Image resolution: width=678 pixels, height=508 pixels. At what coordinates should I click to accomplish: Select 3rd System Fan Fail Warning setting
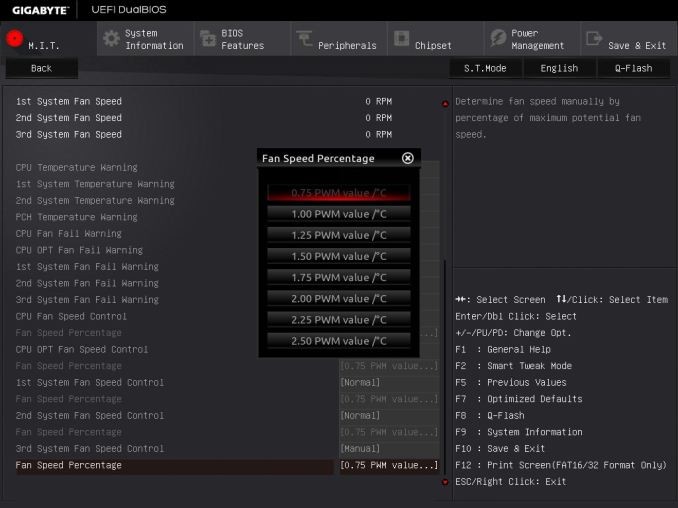point(87,300)
